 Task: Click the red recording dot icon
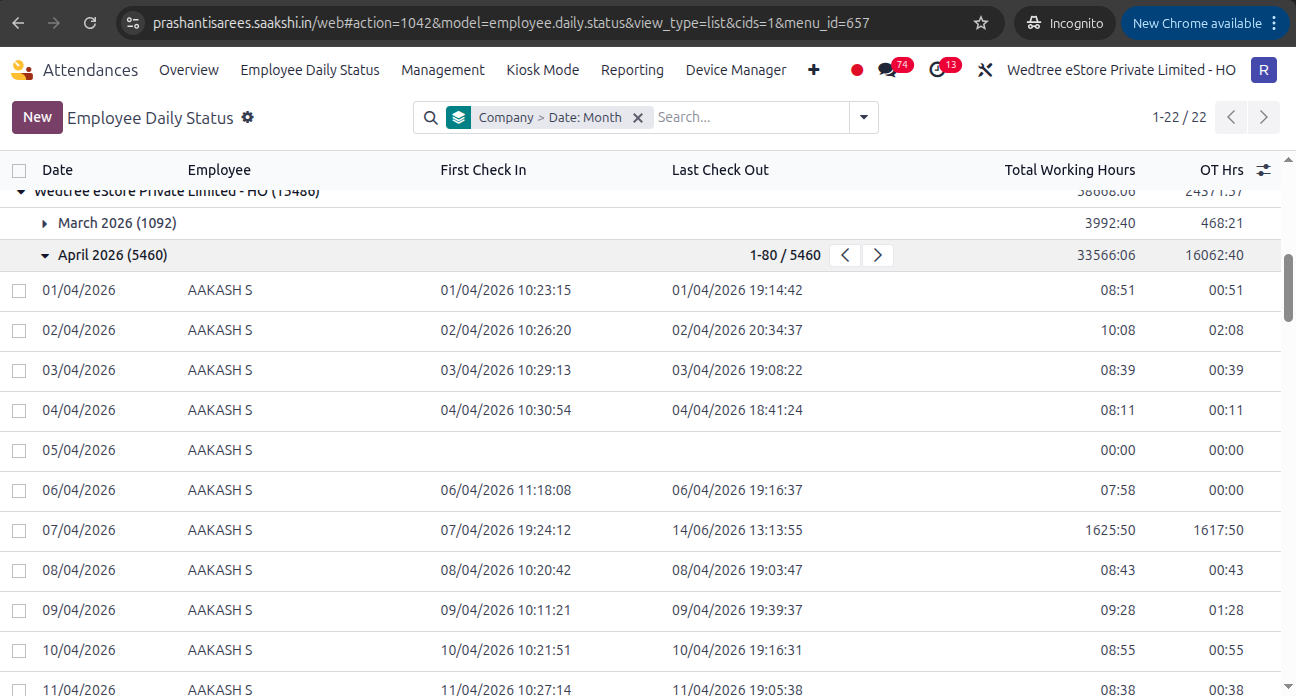pos(857,70)
